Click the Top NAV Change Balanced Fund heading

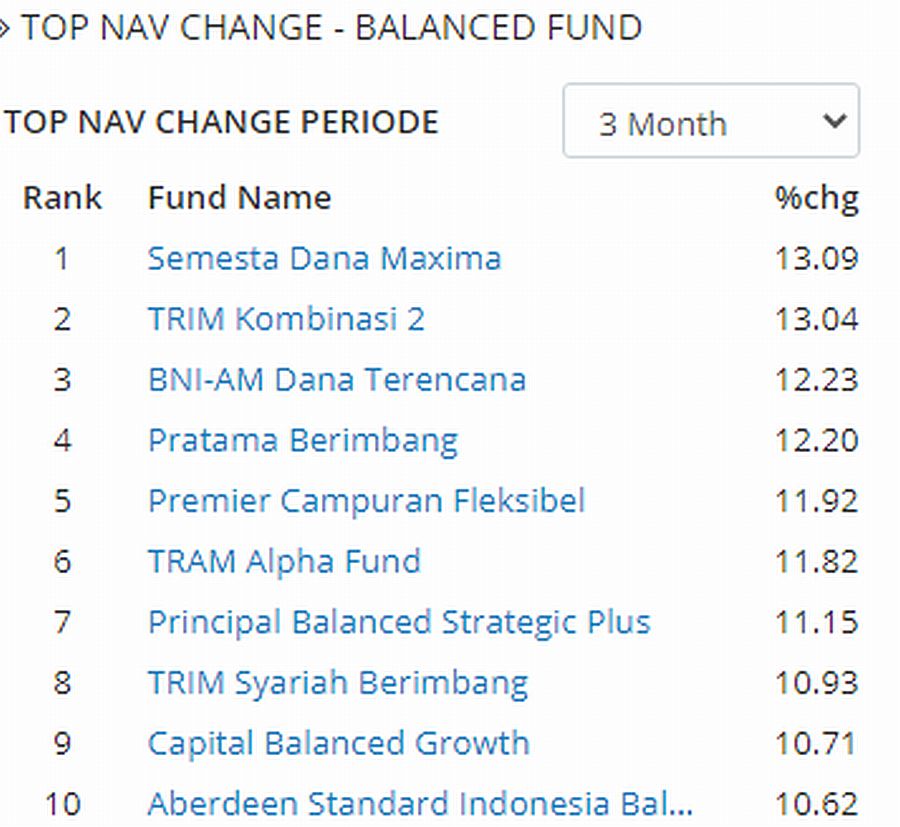click(x=330, y=28)
